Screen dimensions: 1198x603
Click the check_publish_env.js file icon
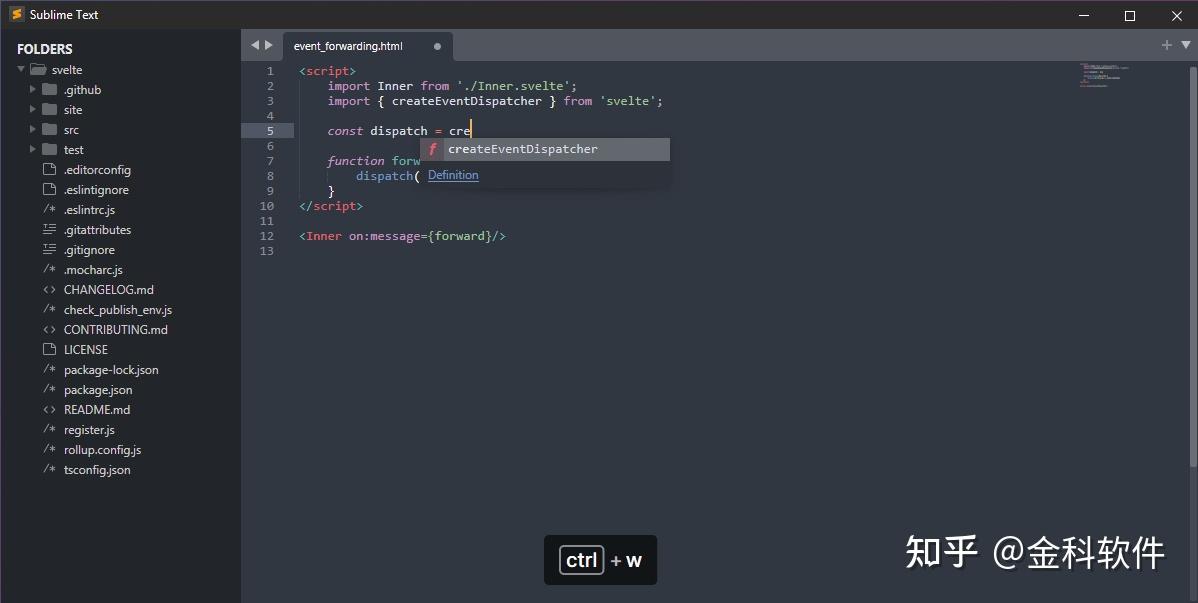50,309
